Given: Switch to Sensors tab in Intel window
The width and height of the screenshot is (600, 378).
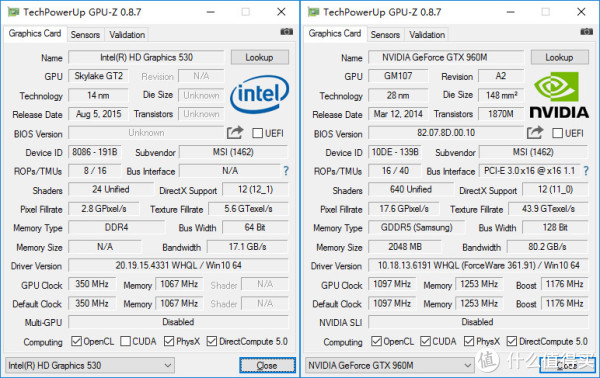Looking at the screenshot, I should click(85, 34).
